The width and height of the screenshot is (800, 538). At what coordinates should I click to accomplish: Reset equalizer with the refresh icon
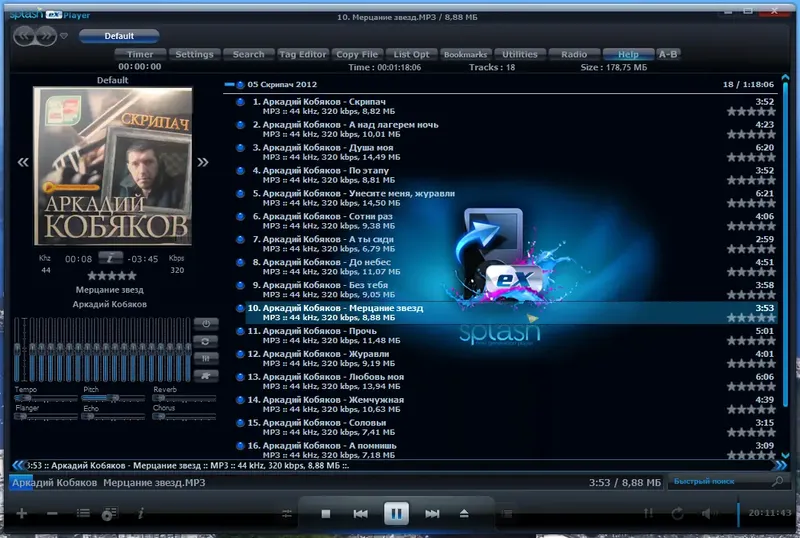[206, 341]
